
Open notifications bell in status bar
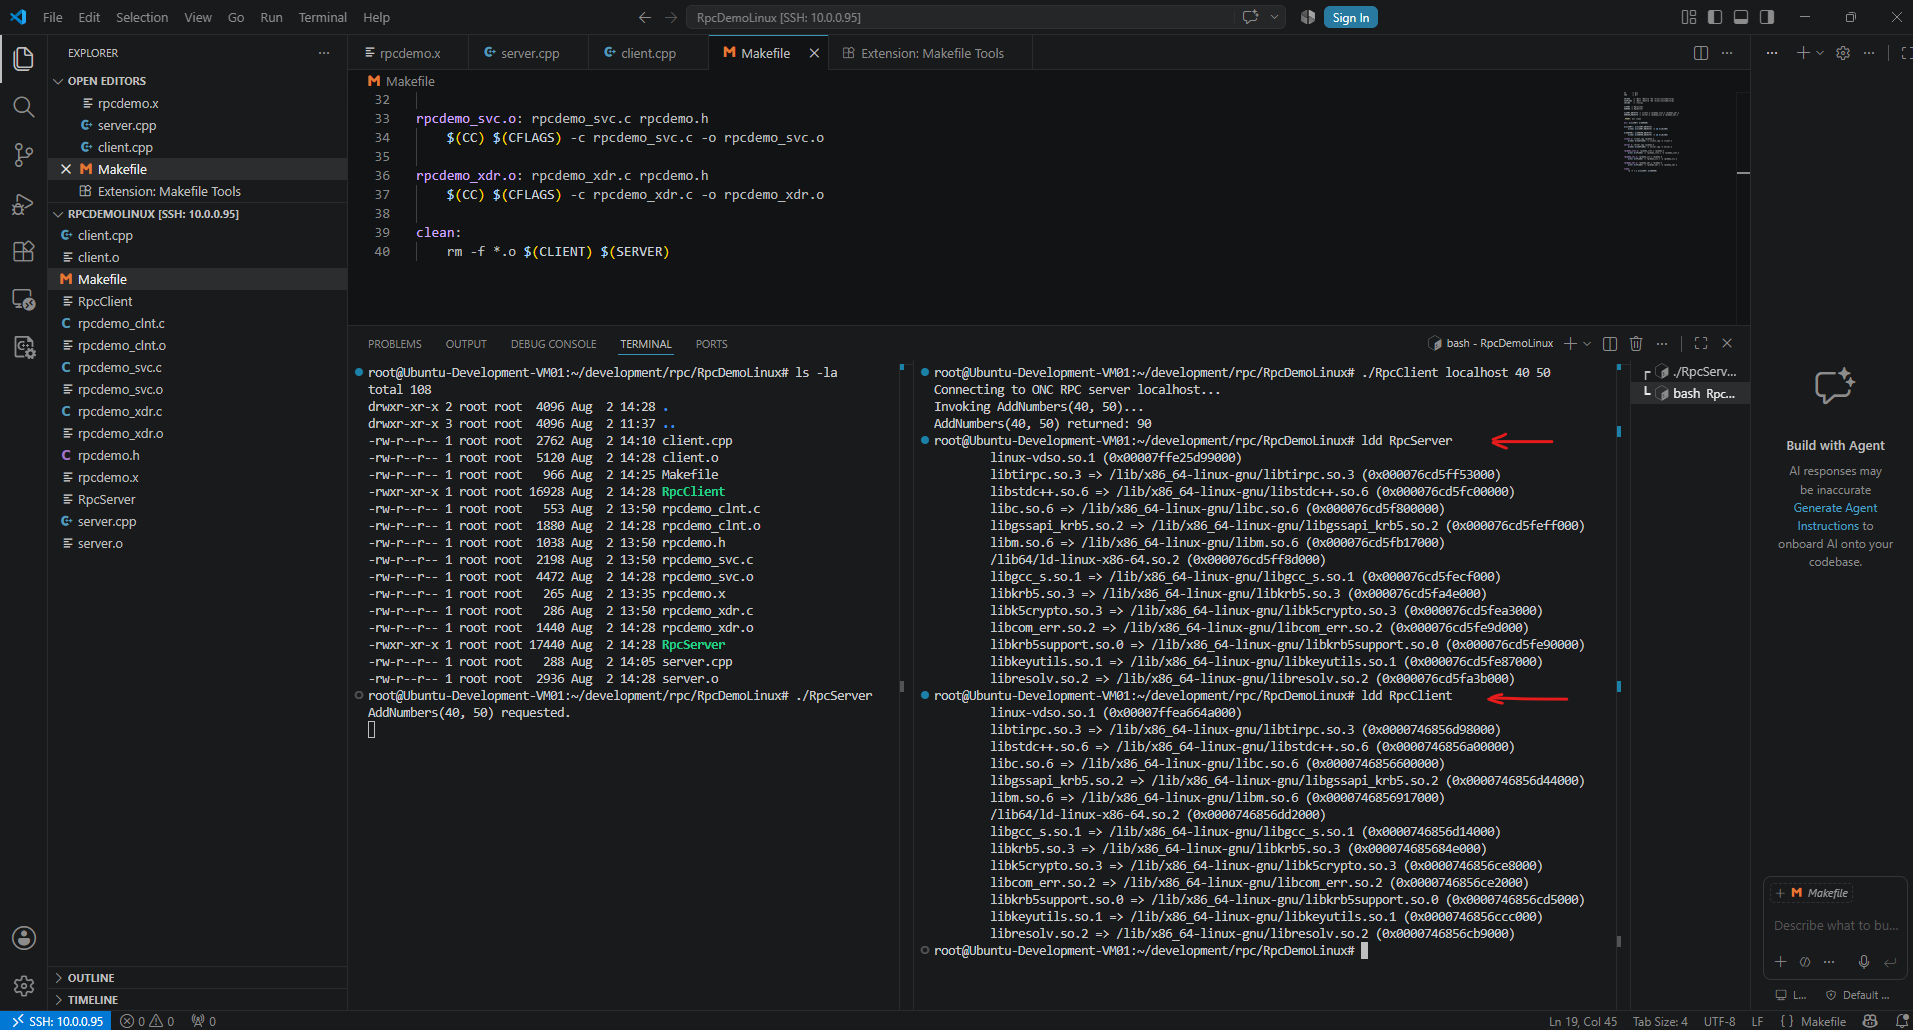[x=1902, y=1021]
